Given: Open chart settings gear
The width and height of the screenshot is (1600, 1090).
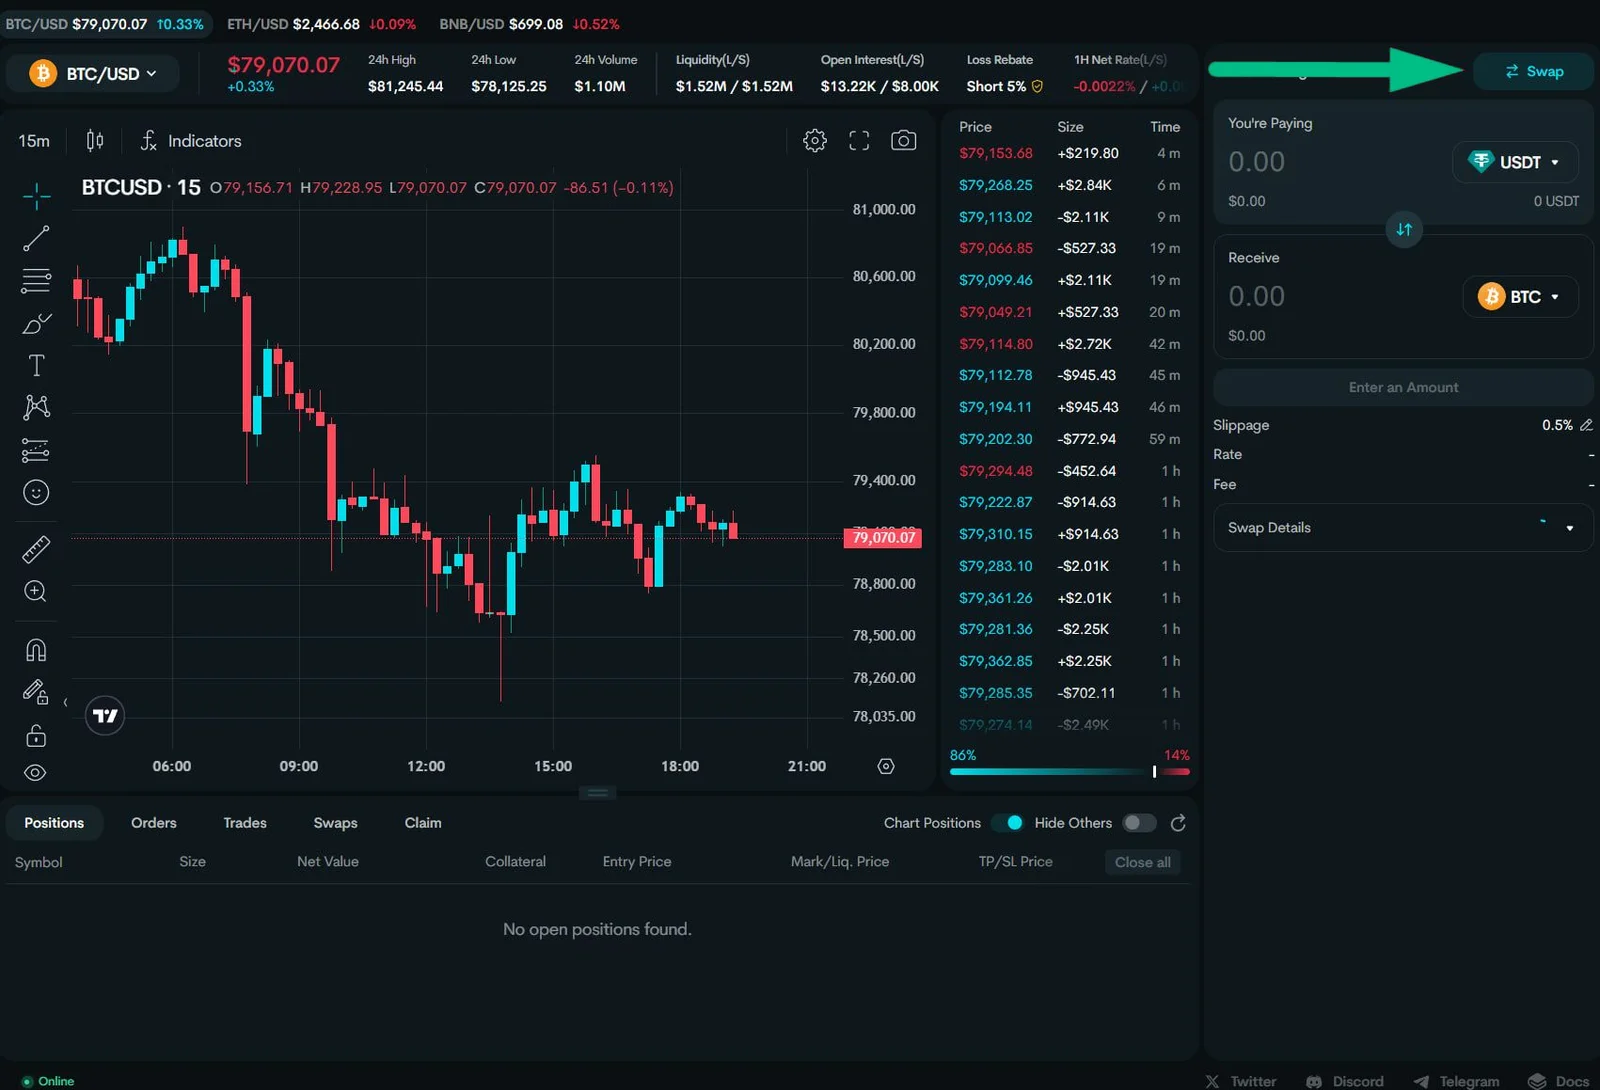Looking at the screenshot, I should [x=815, y=141].
